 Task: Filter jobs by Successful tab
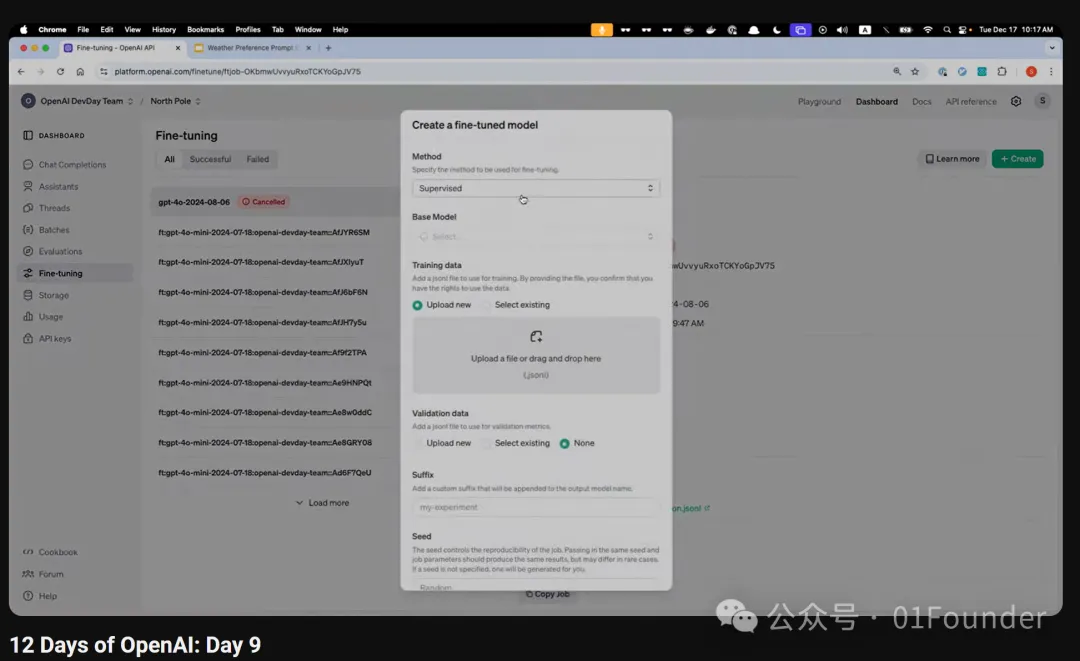pos(210,159)
